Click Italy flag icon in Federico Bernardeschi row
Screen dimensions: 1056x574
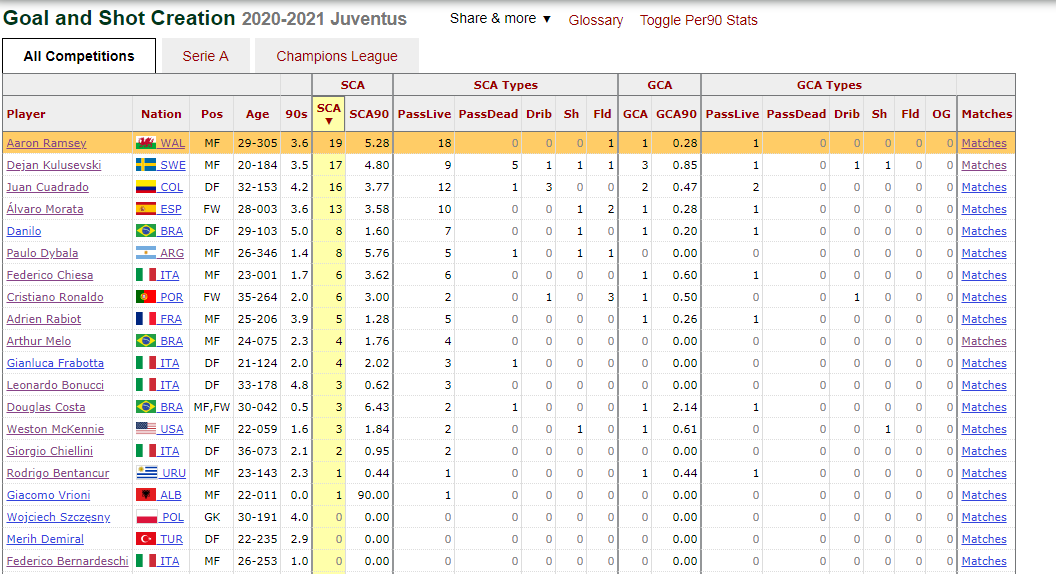coord(146,561)
